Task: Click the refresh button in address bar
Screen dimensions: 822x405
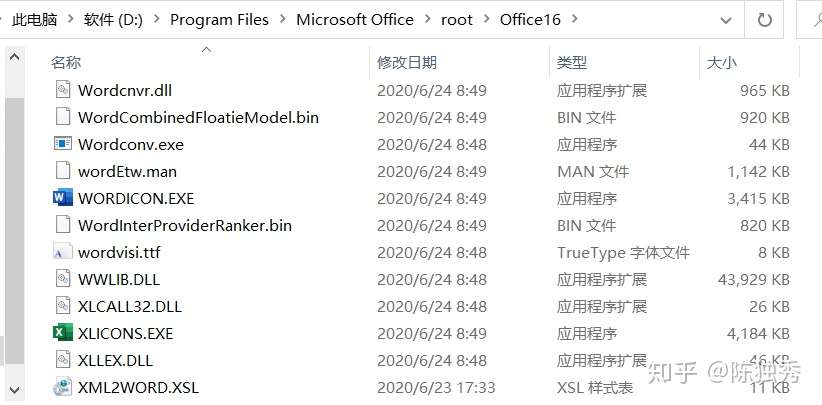Action: click(765, 20)
